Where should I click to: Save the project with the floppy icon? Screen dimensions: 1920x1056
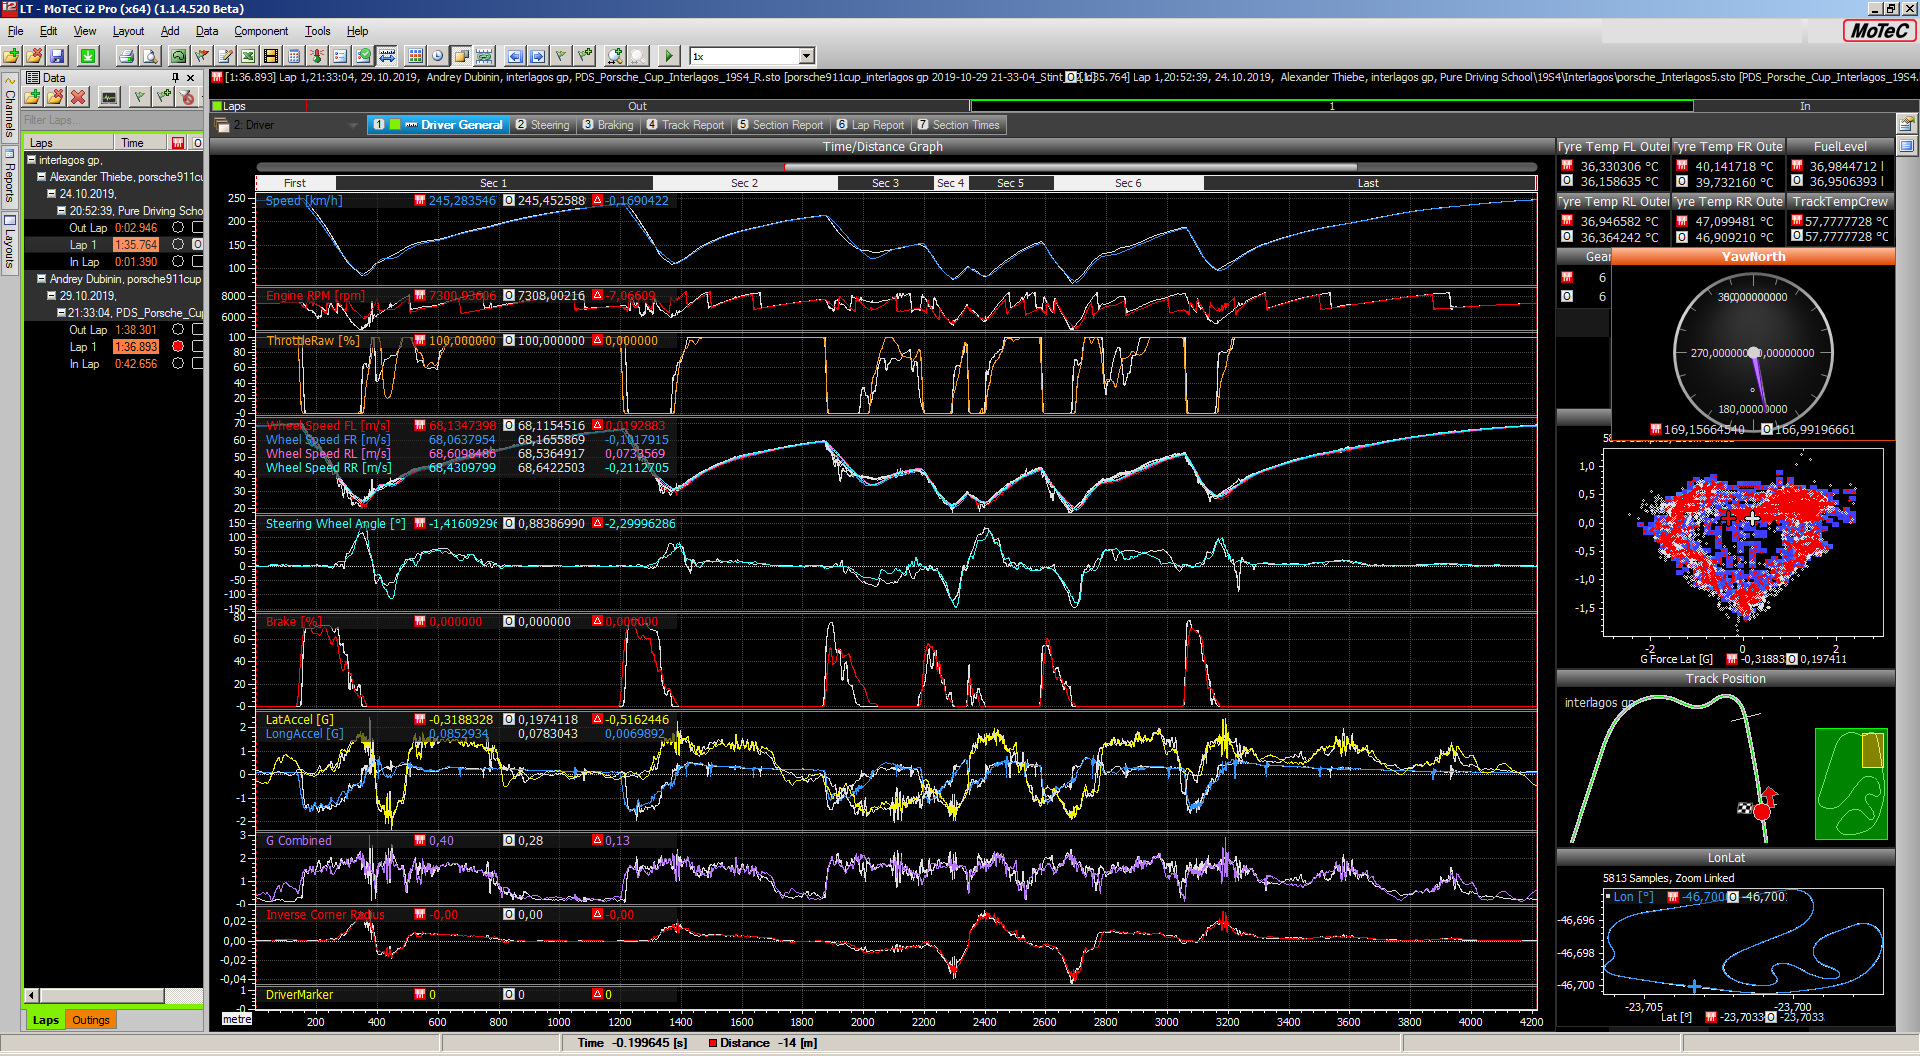tap(57, 56)
